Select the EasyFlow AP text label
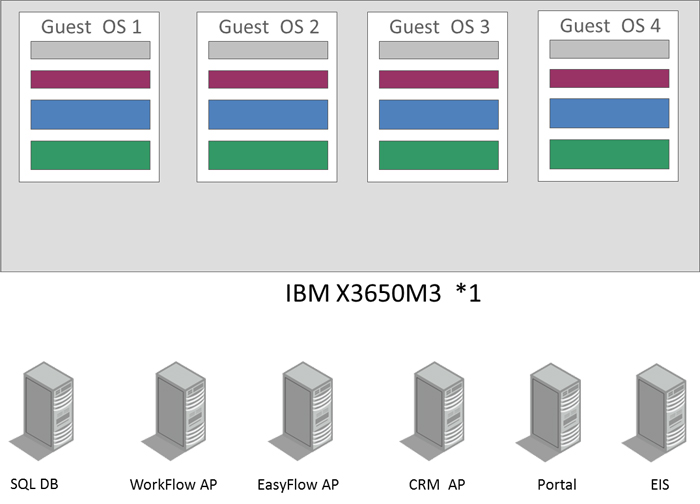 click(300, 485)
